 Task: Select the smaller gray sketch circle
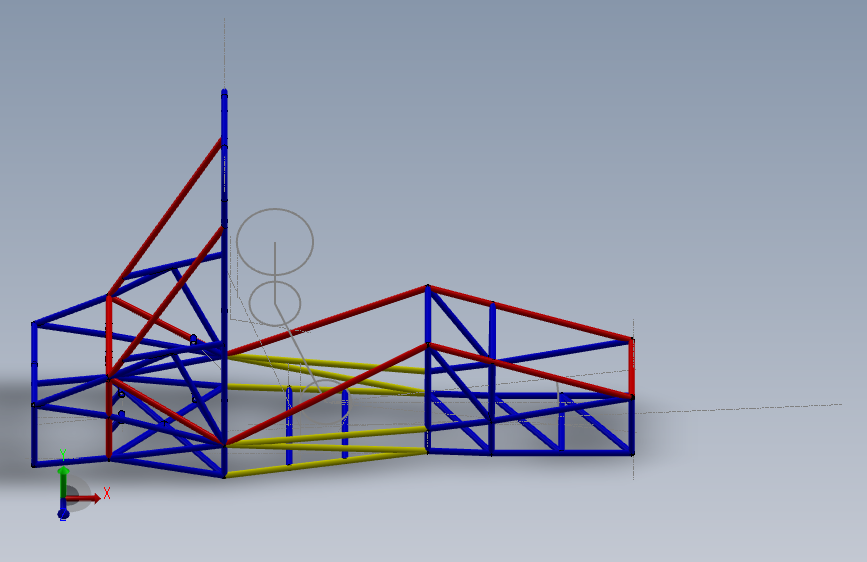tap(275, 303)
